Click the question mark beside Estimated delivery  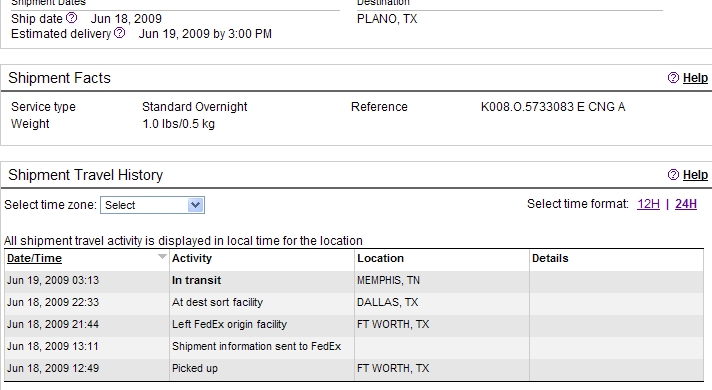[x=119, y=33]
